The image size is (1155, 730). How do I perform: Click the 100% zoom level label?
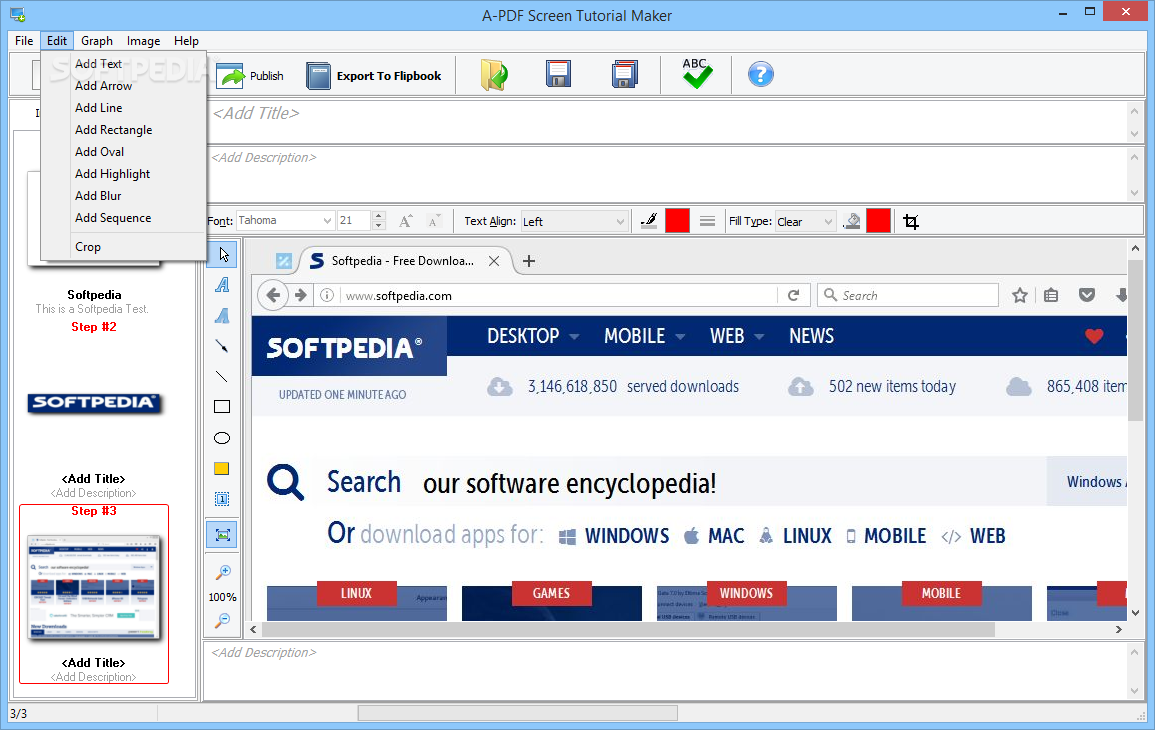click(222, 597)
